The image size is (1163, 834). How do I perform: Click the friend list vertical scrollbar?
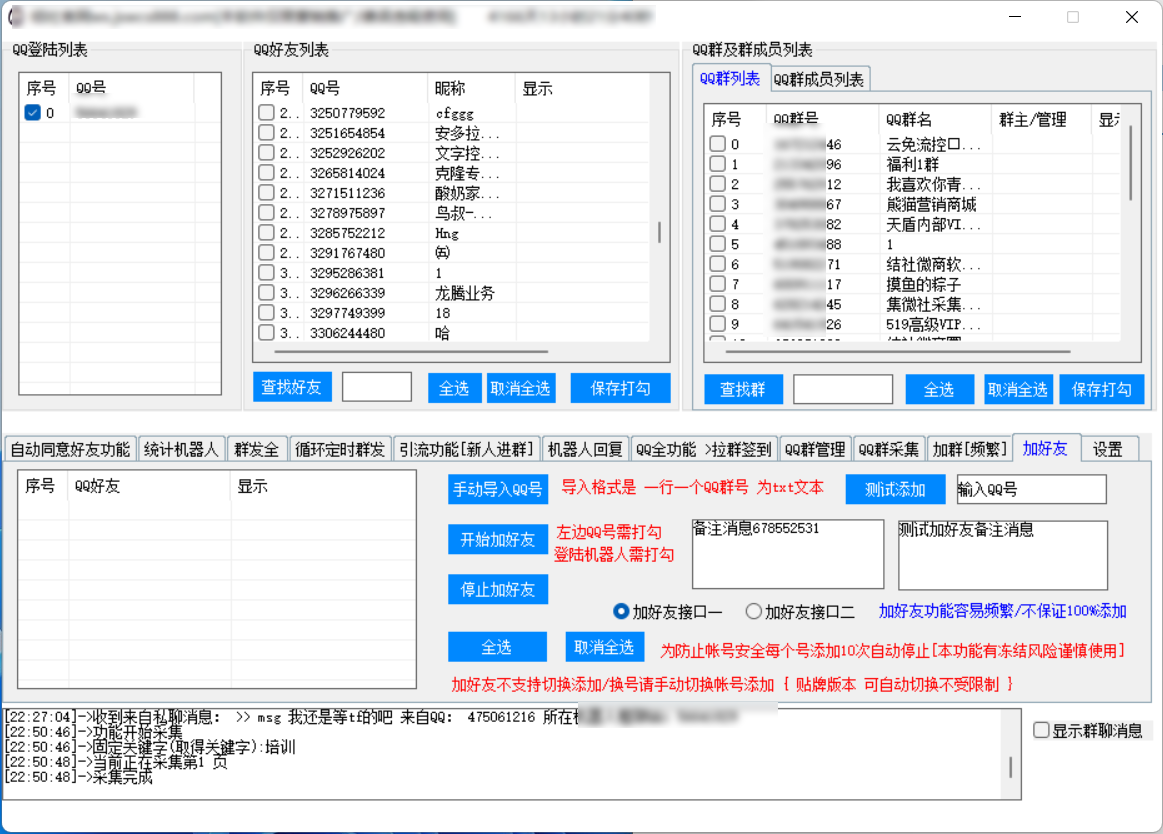tap(659, 232)
